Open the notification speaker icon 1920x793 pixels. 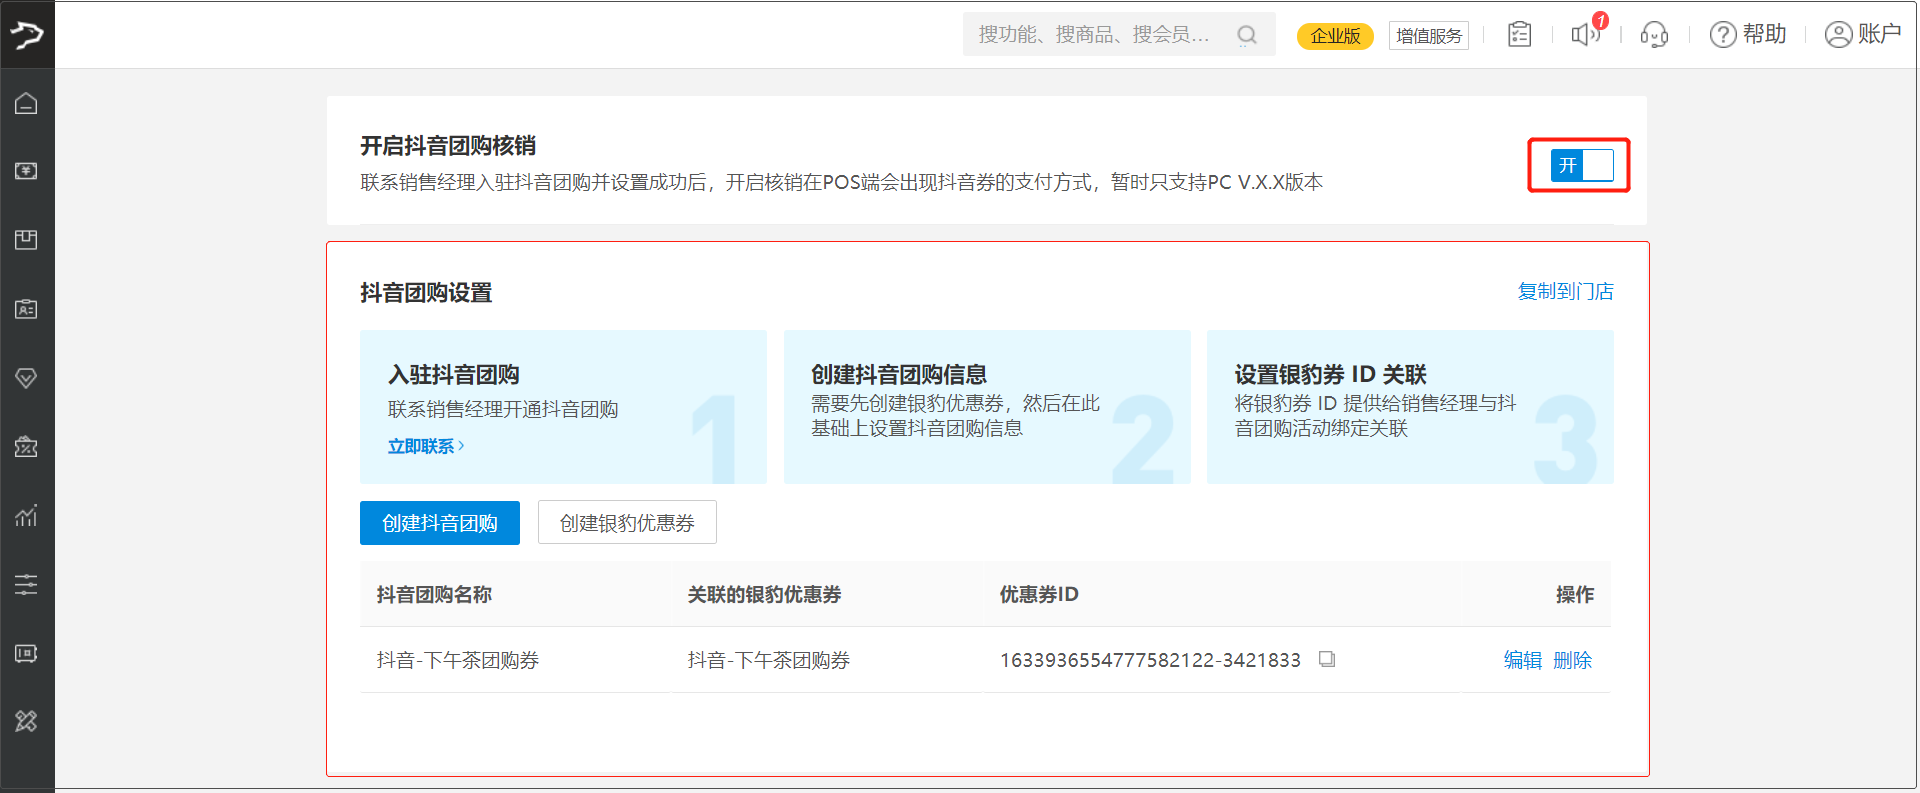pyautogui.click(x=1586, y=34)
